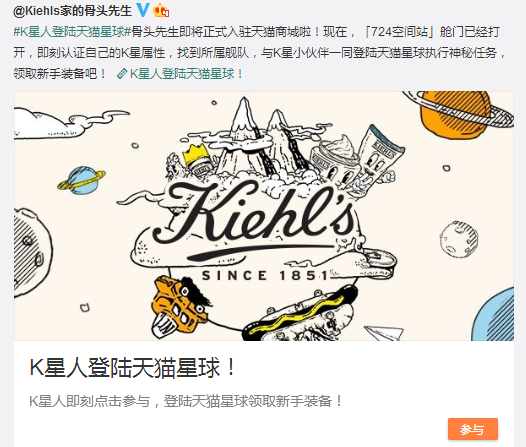Click the SINCE 1851 text in banner
Screen dimensions: 526x447
point(265,276)
